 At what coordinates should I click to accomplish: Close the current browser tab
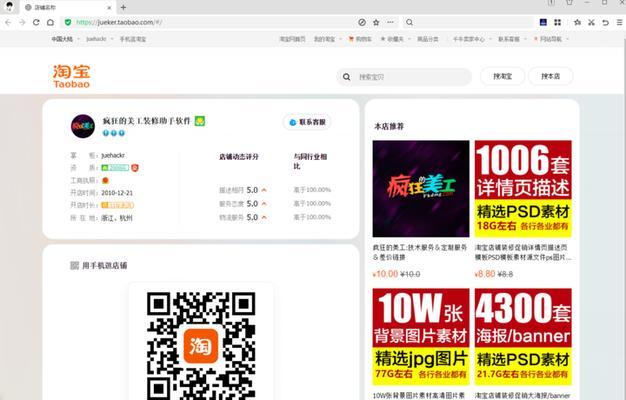(x=109, y=7)
